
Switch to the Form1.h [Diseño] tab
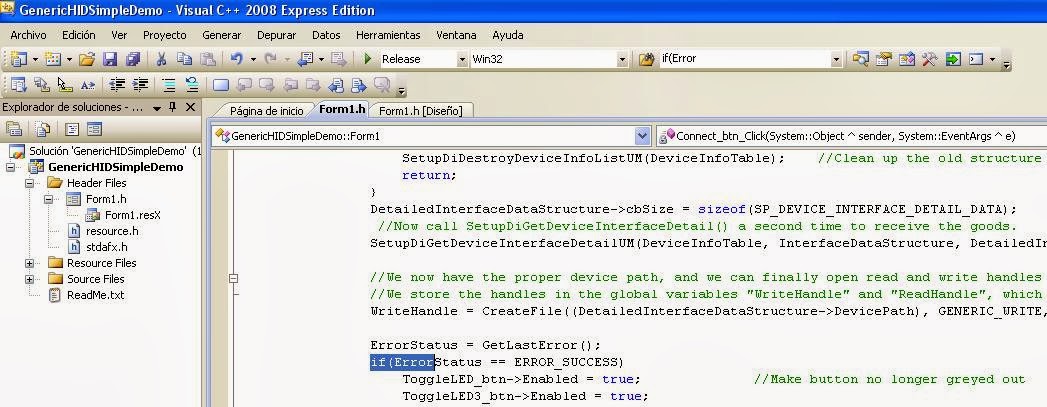point(421,111)
